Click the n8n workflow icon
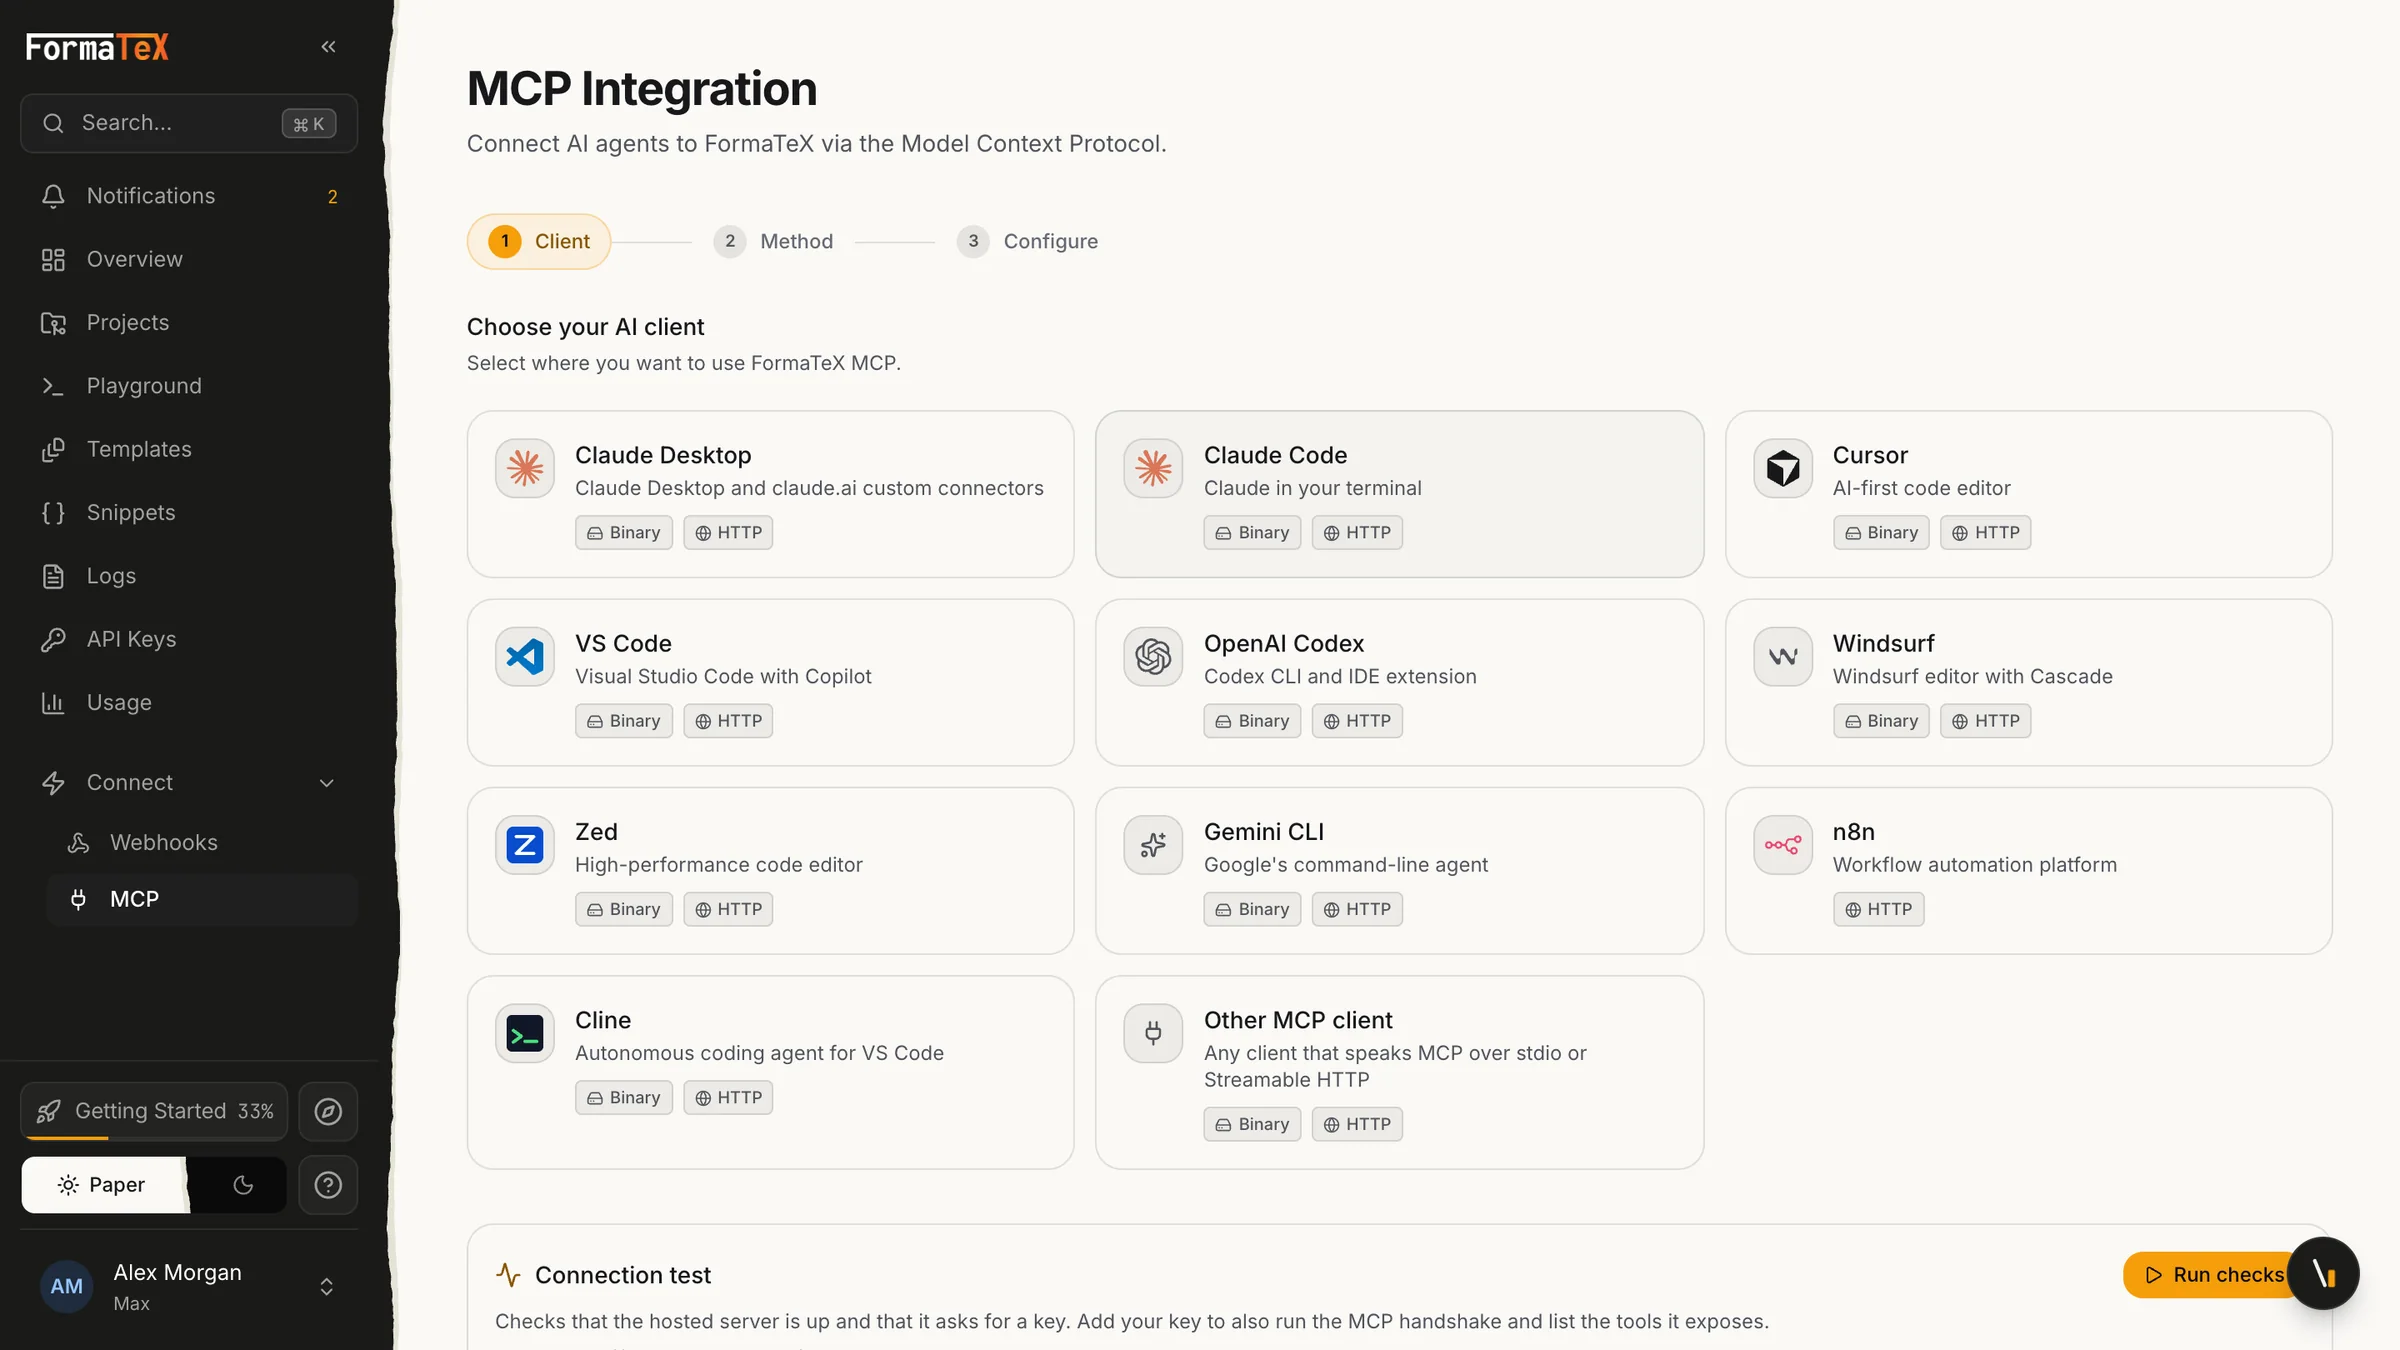 pos(1782,845)
